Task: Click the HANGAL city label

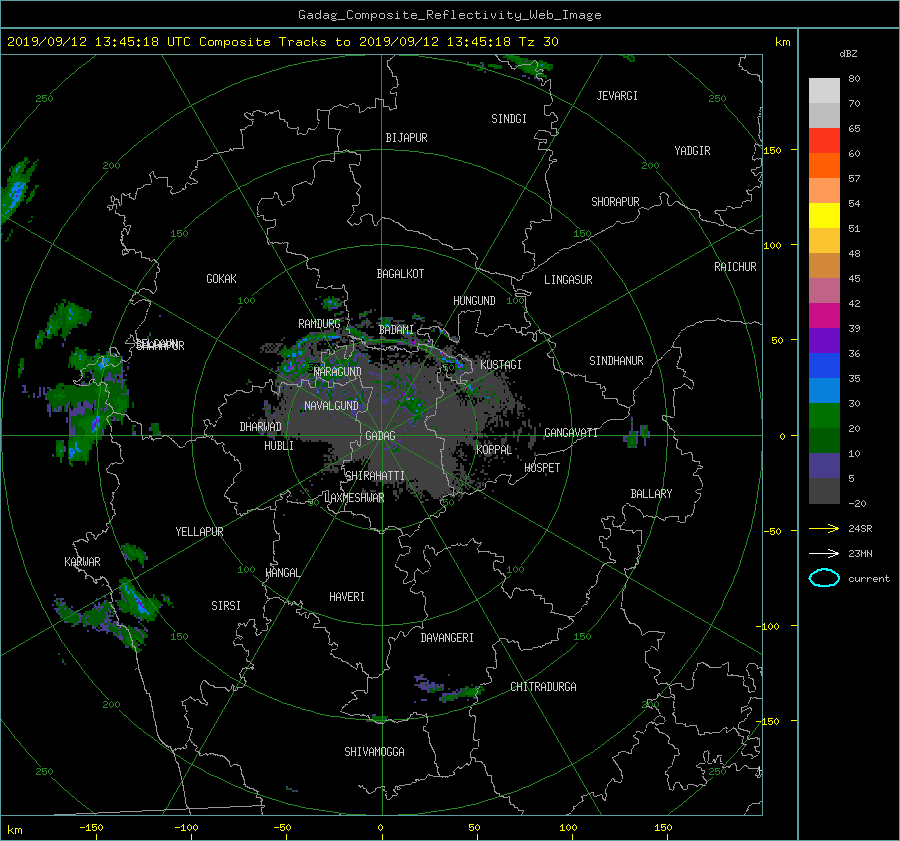Action: tap(283, 573)
